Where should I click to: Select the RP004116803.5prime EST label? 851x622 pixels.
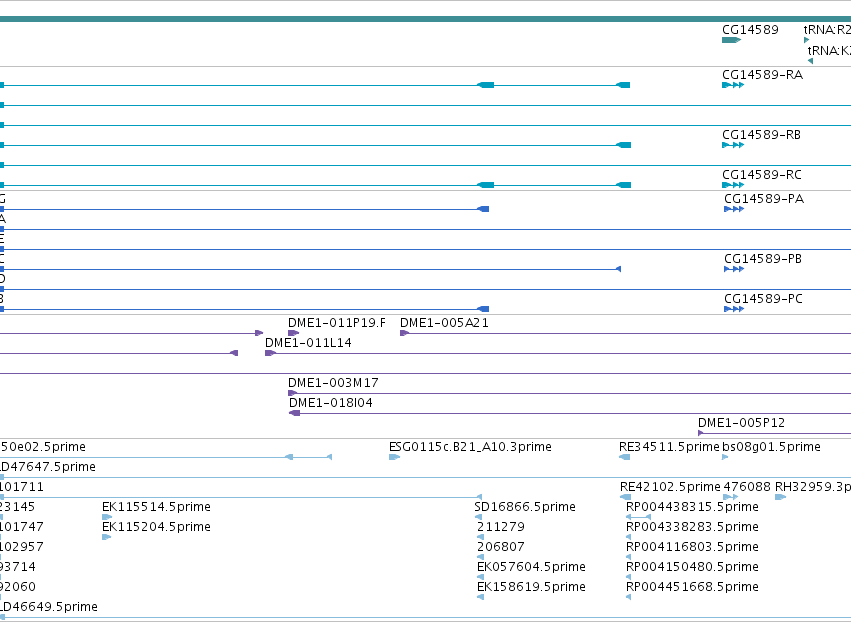click(x=692, y=547)
